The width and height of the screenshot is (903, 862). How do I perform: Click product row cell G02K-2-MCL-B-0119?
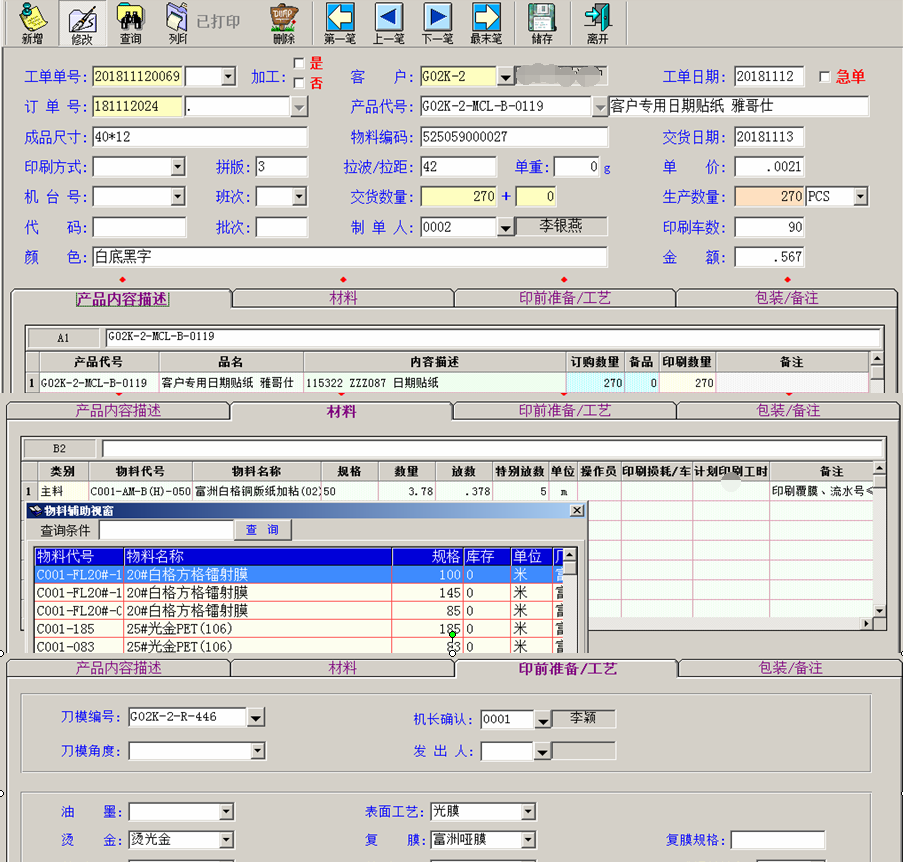(x=99, y=383)
